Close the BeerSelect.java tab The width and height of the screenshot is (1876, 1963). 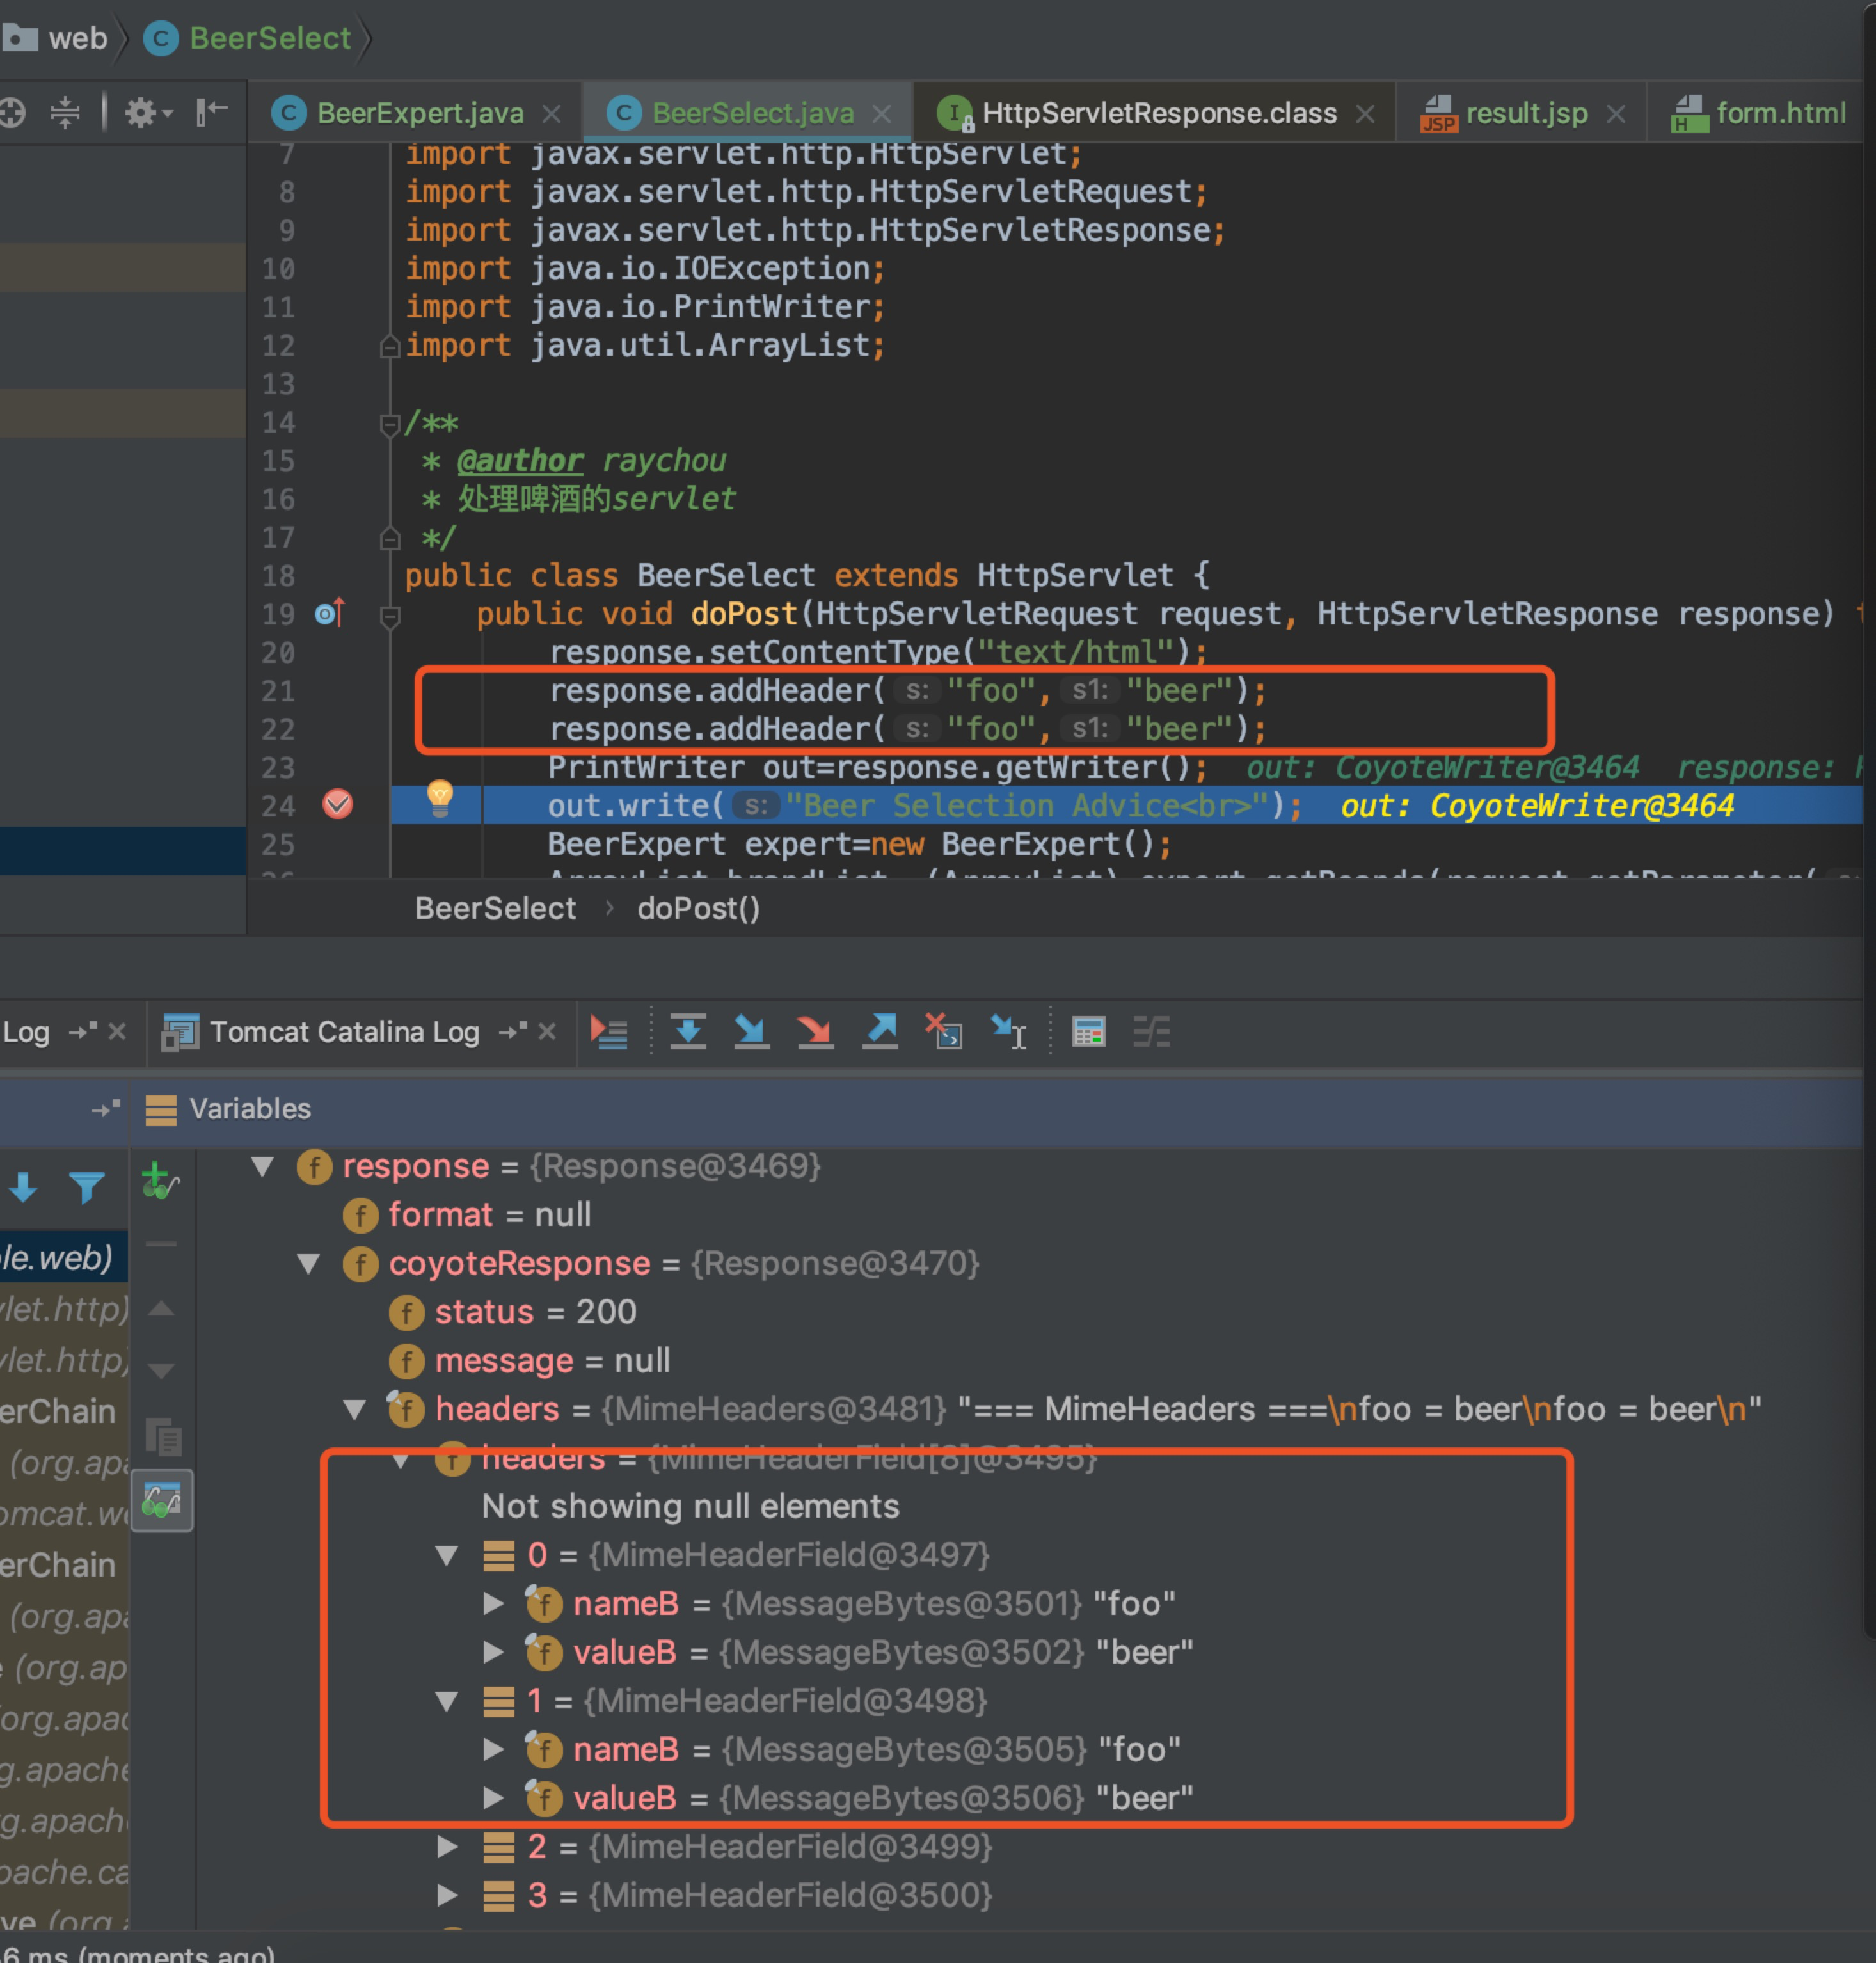pyautogui.click(x=881, y=114)
